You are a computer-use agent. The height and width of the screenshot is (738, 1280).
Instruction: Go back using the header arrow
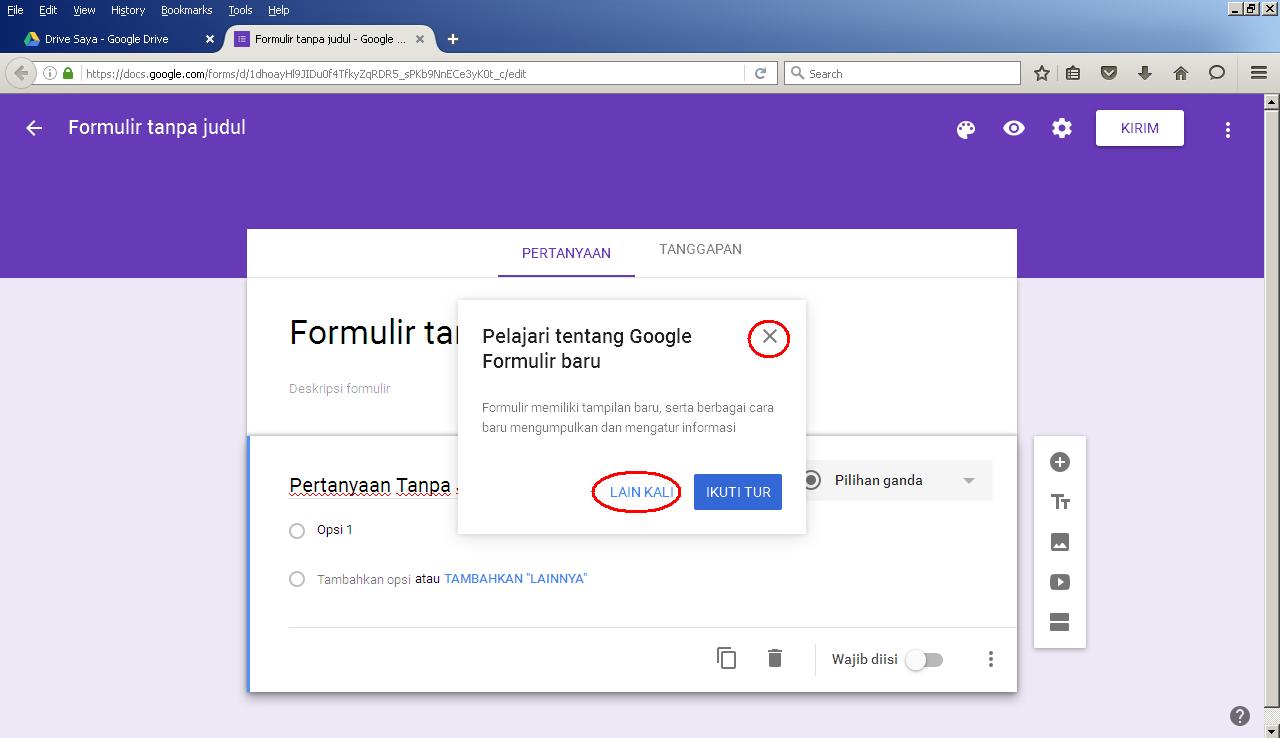click(34, 128)
